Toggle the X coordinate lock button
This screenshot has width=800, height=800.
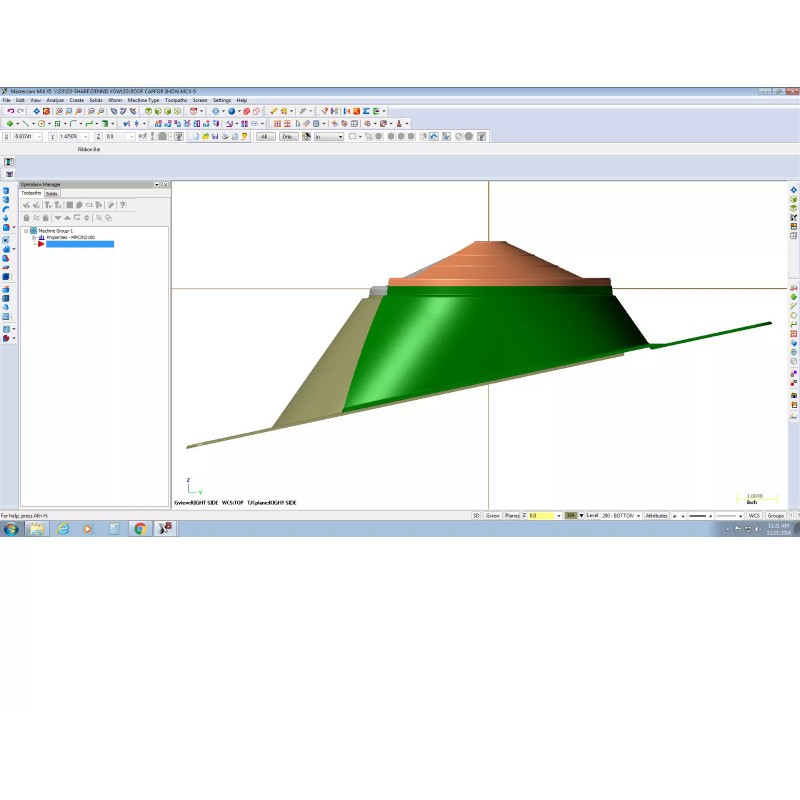[7, 137]
